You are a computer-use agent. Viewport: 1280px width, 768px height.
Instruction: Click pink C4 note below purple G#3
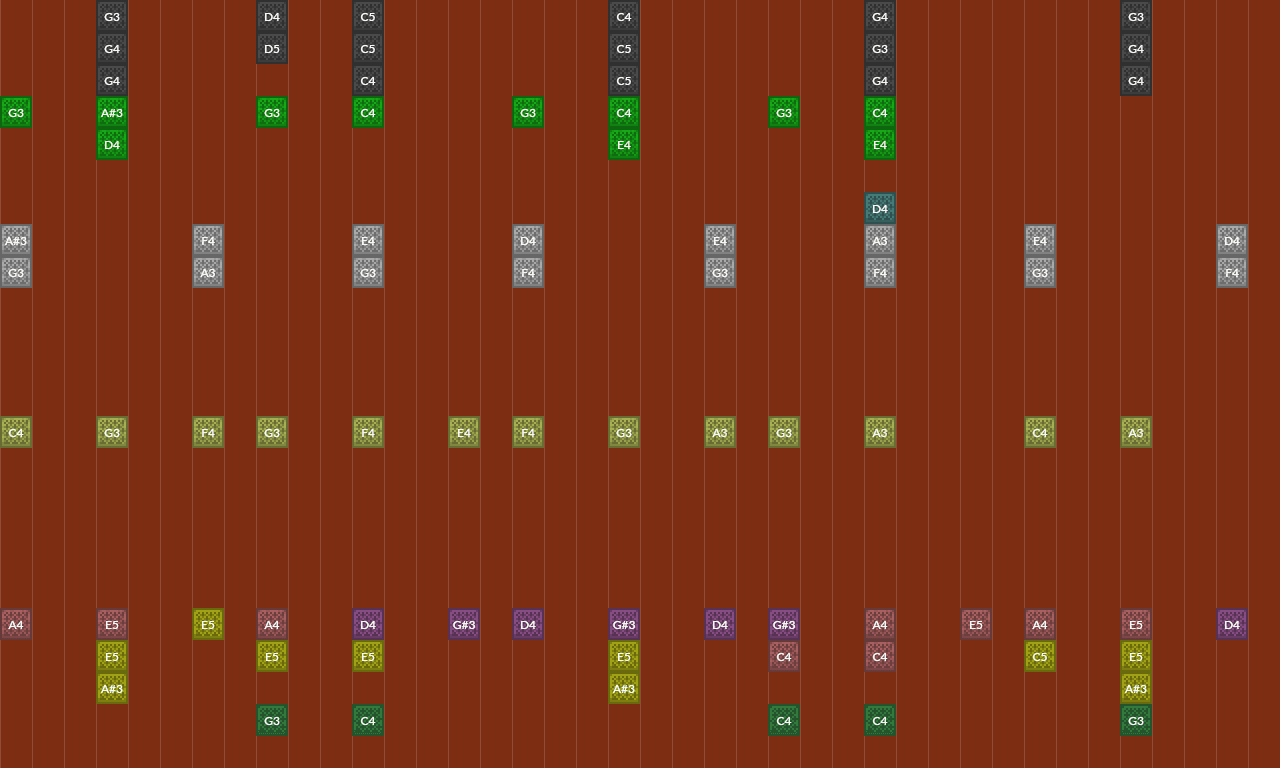[x=784, y=657]
